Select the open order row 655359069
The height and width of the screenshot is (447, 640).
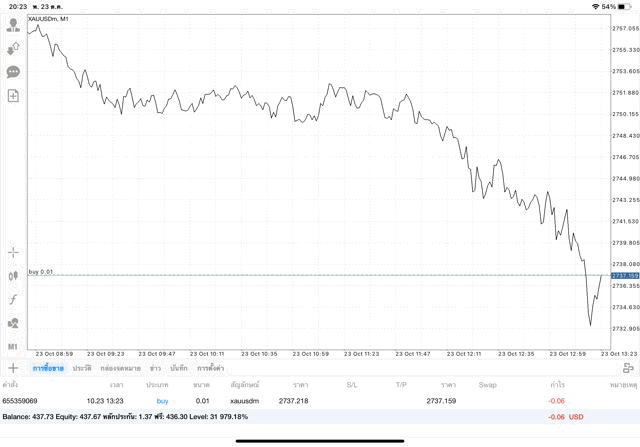300,401
